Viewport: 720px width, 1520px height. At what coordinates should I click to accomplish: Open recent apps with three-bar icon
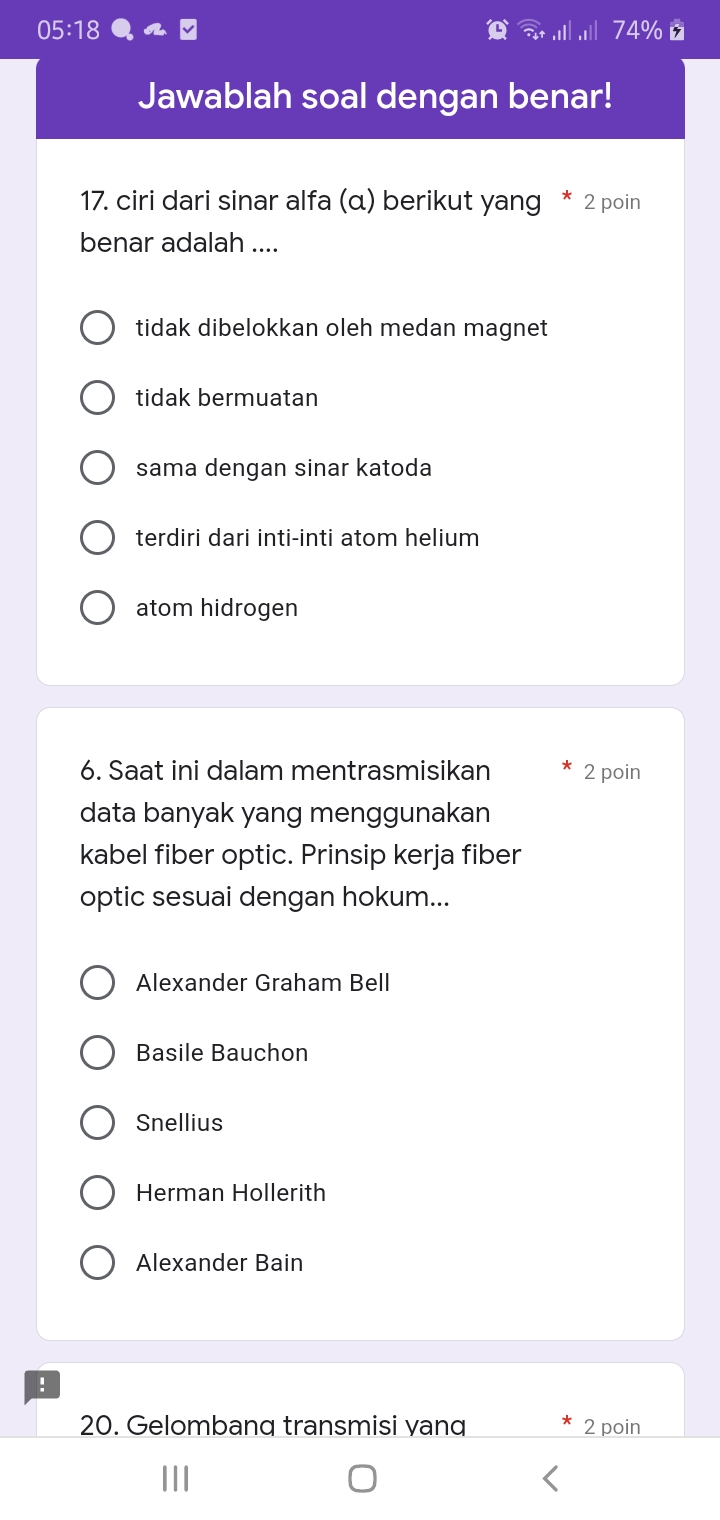pos(176,1478)
